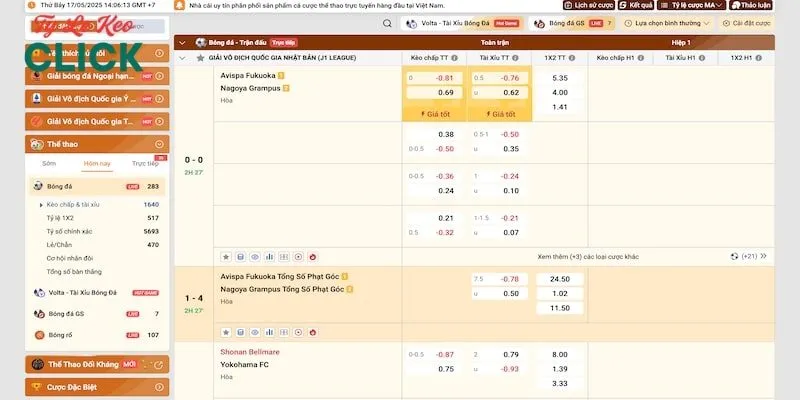Click info icon next to Tài Xỉu TT
This screenshot has height=400, width=800.
coord(517,58)
